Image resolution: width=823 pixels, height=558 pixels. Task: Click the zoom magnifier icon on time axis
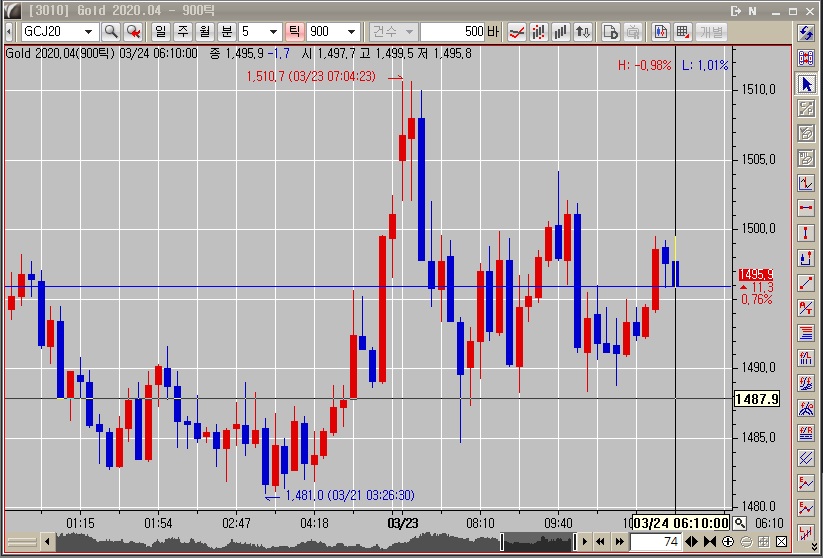739,523
